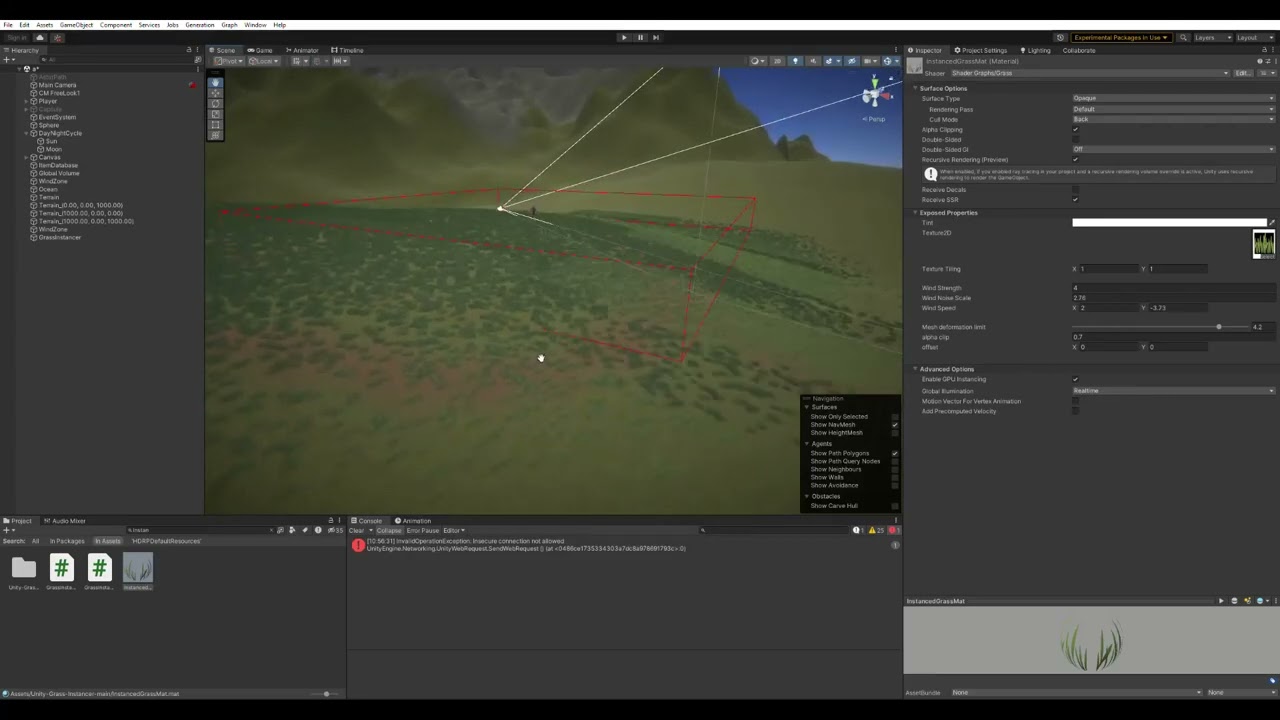
Task: Open the Surface Type dropdown
Action: [x=1170, y=98]
